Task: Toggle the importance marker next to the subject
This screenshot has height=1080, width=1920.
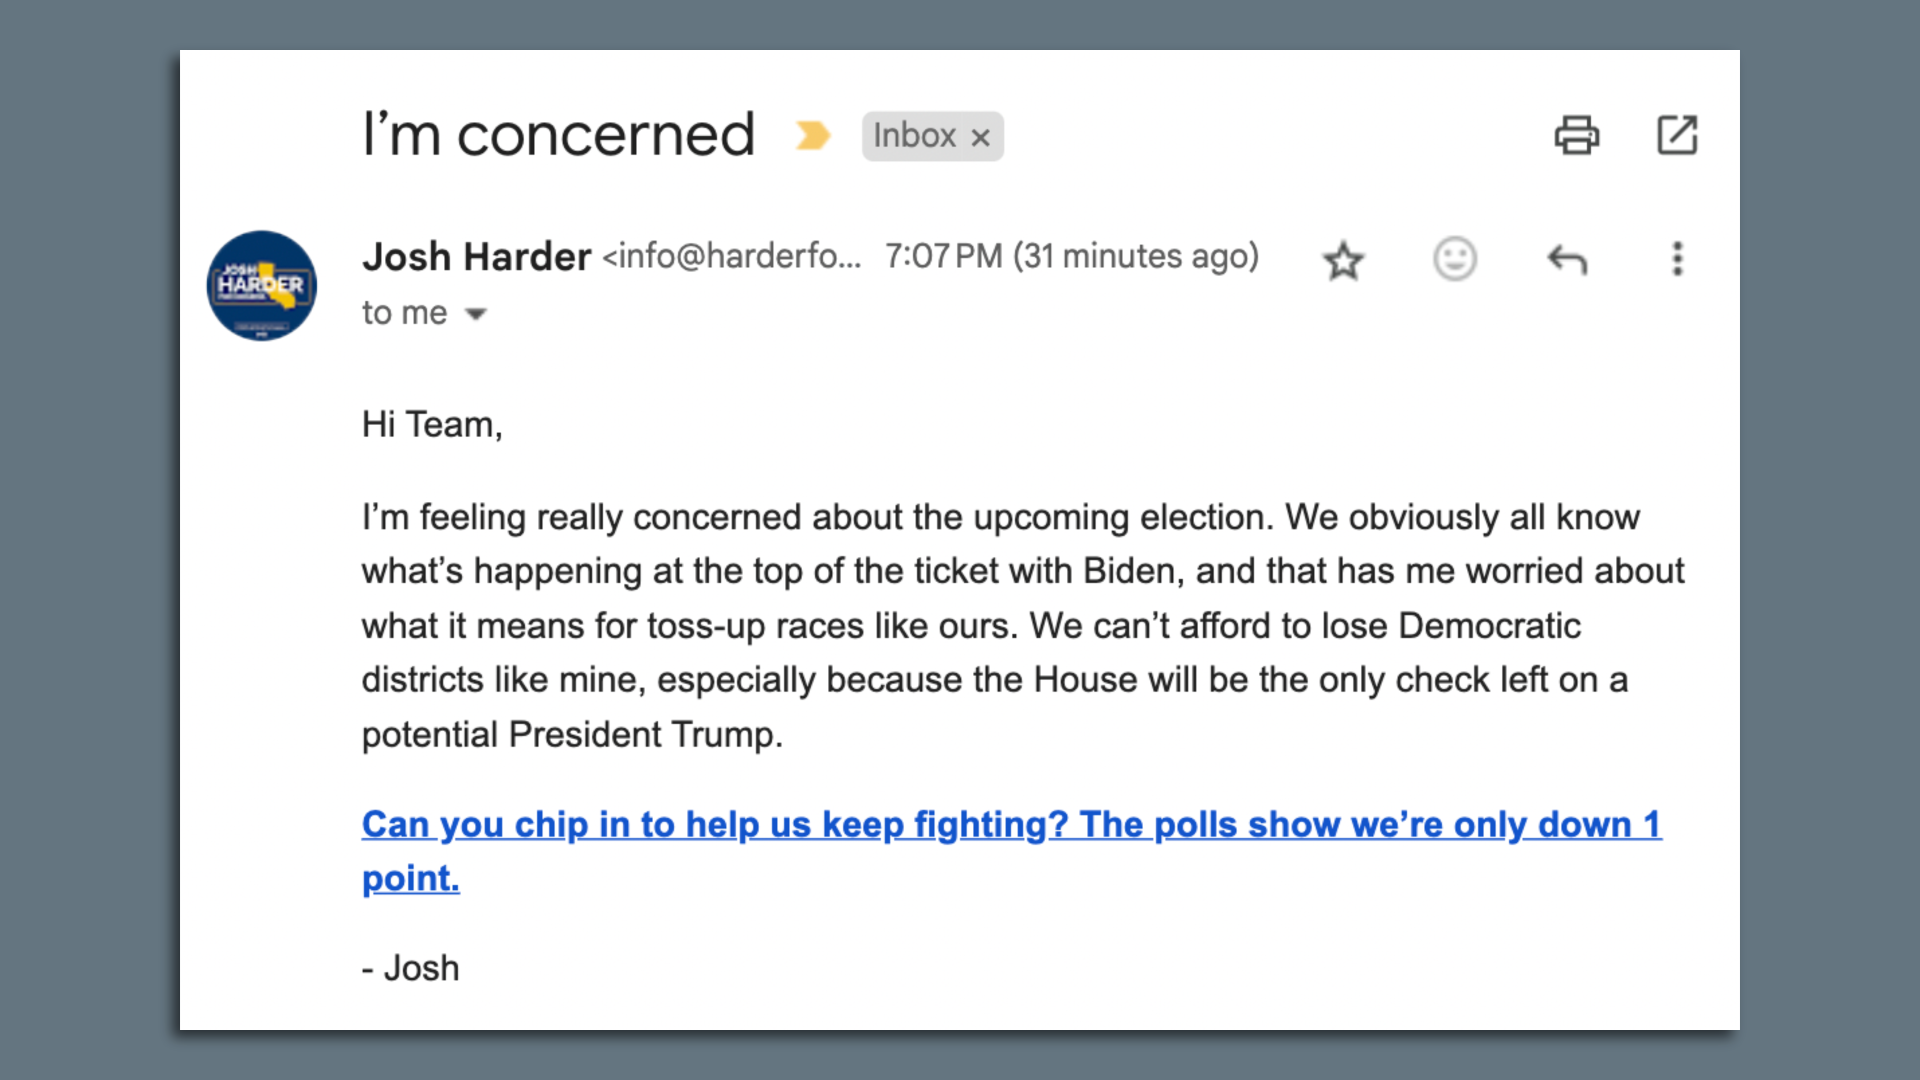Action: point(815,133)
